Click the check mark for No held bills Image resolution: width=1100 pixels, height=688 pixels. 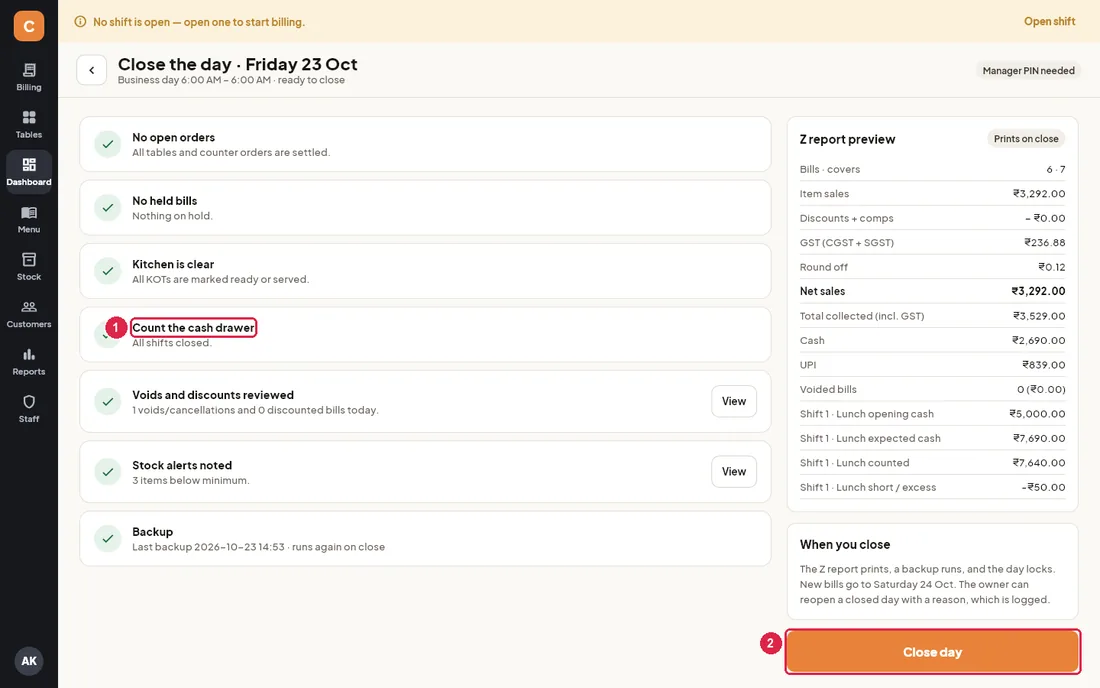pos(107,208)
